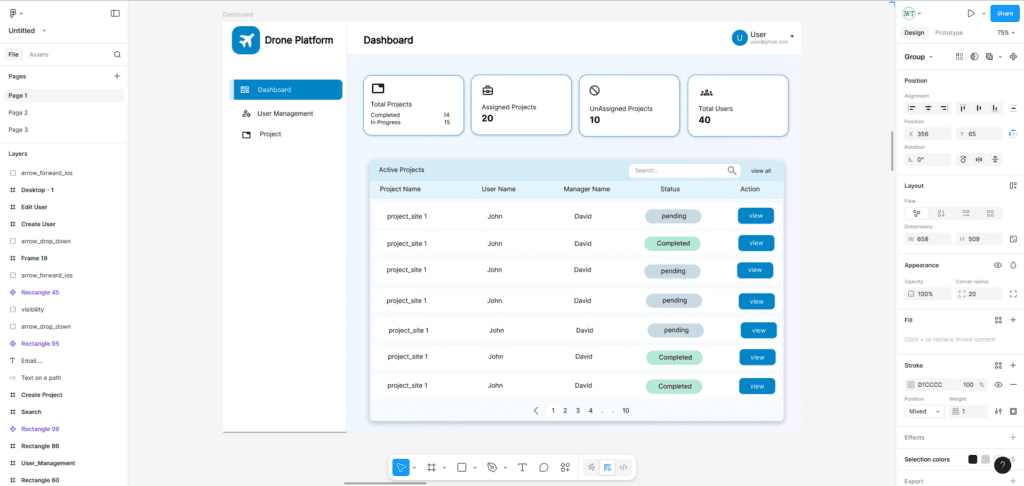Open blend mode droplet in Appearance
The height and width of the screenshot is (486, 1024).
click(1013, 265)
